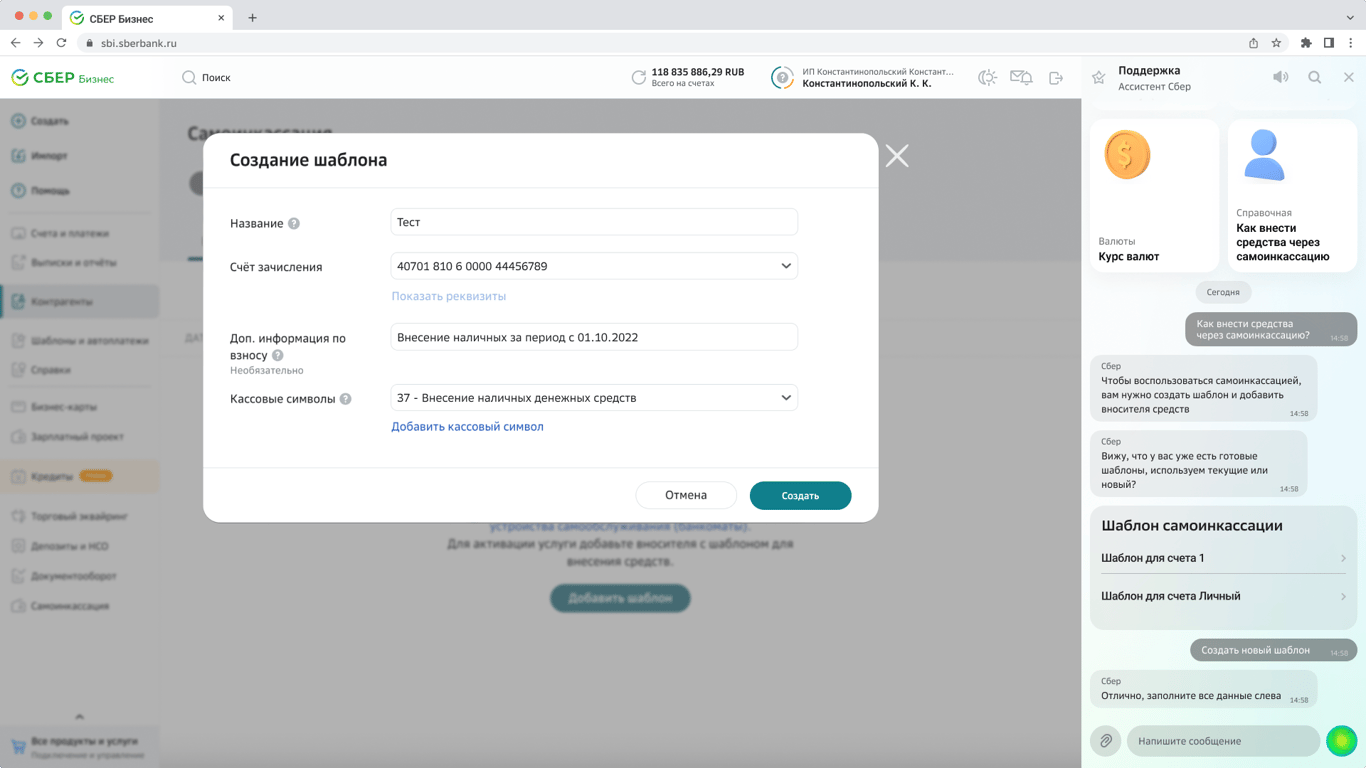Viewport: 1366px width, 768px height.
Task: Open the Курс валют card
Action: tap(1154, 196)
